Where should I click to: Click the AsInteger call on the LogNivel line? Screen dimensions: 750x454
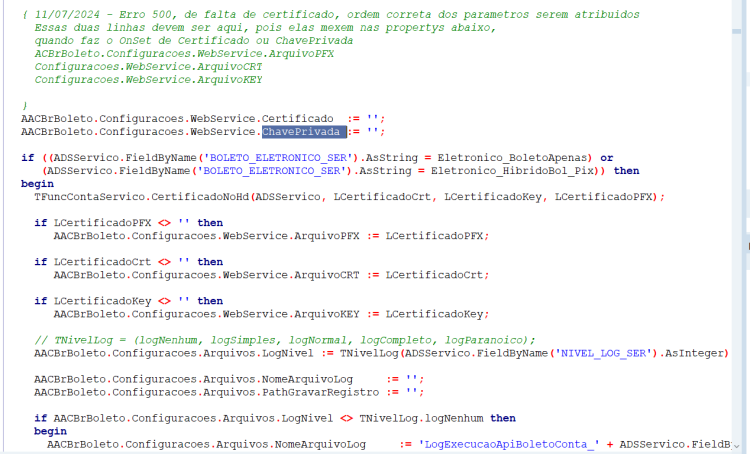click(x=694, y=353)
